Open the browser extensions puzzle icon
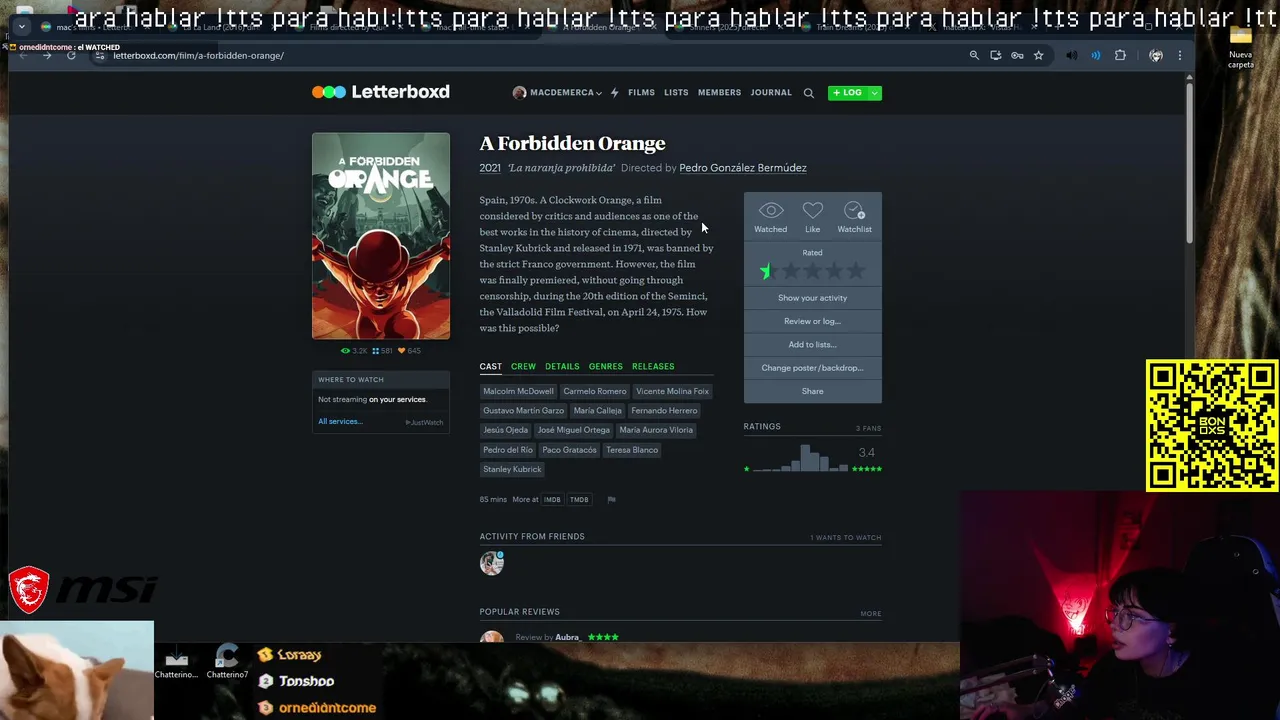This screenshot has height=720, width=1280. 1120,56
